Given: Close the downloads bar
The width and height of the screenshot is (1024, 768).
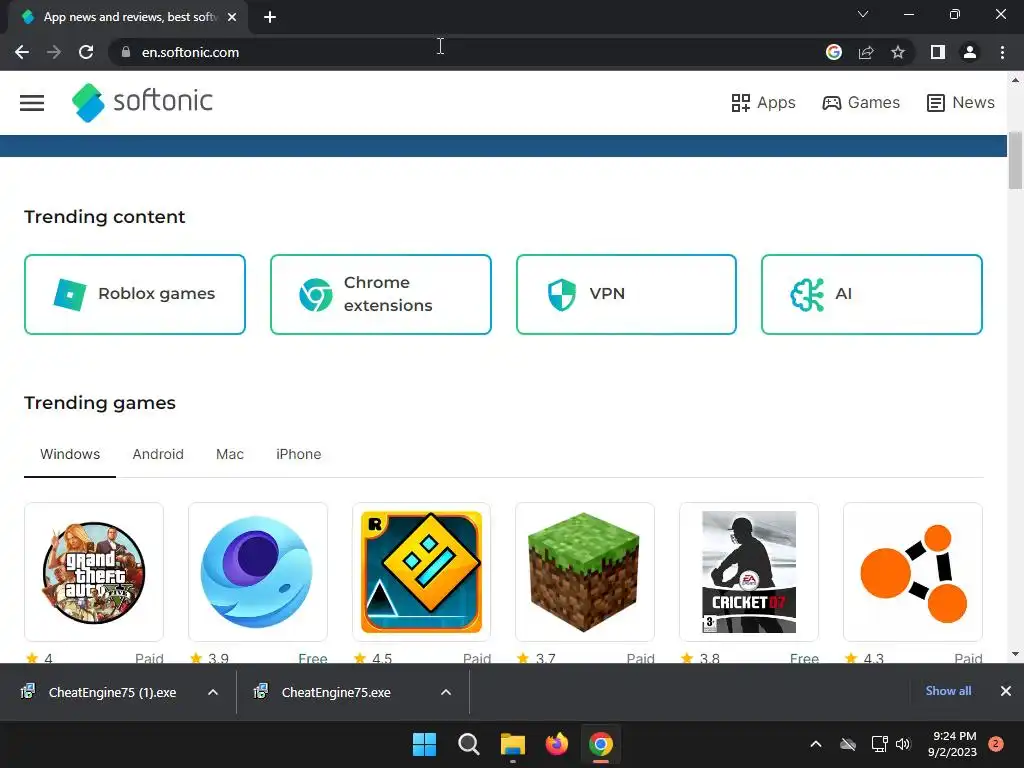Looking at the screenshot, I should 1006,691.
